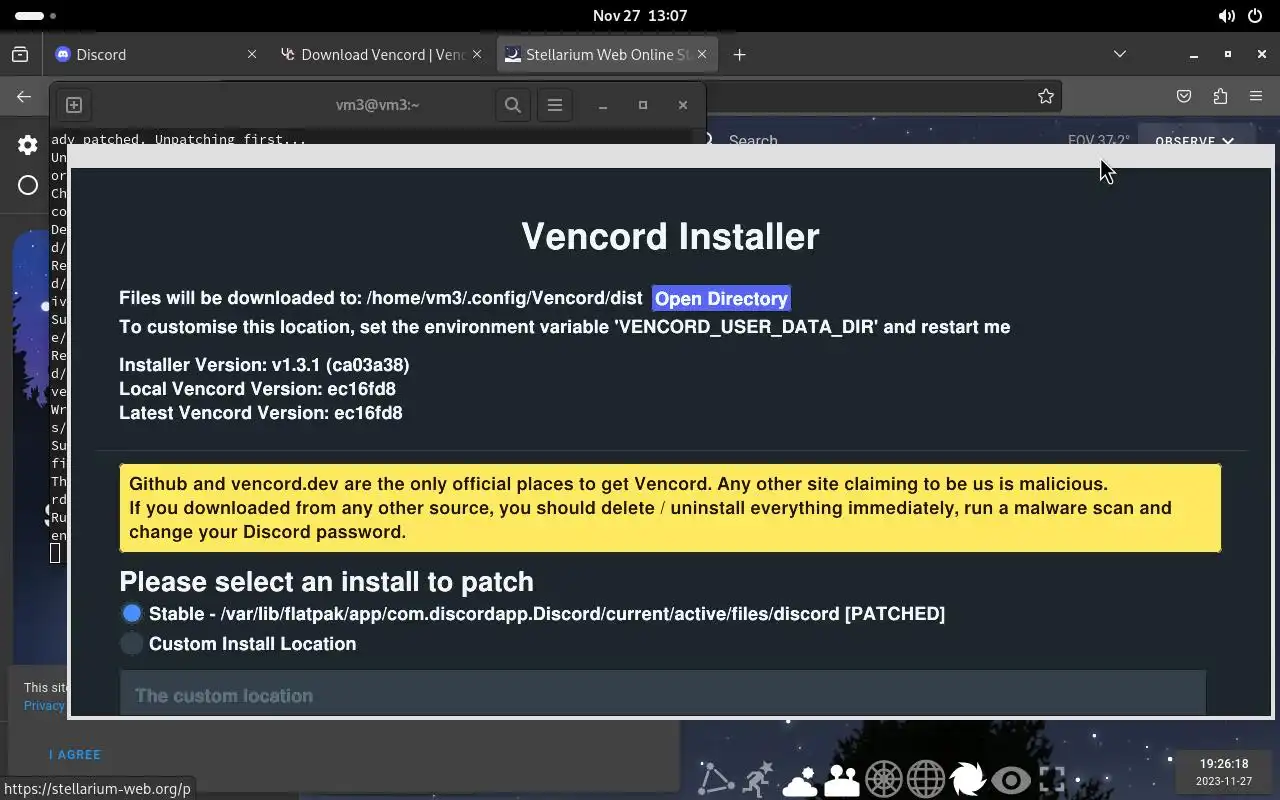Open the Pocket save icon in browser toolbar
The height and width of the screenshot is (800, 1280).
(x=1184, y=96)
